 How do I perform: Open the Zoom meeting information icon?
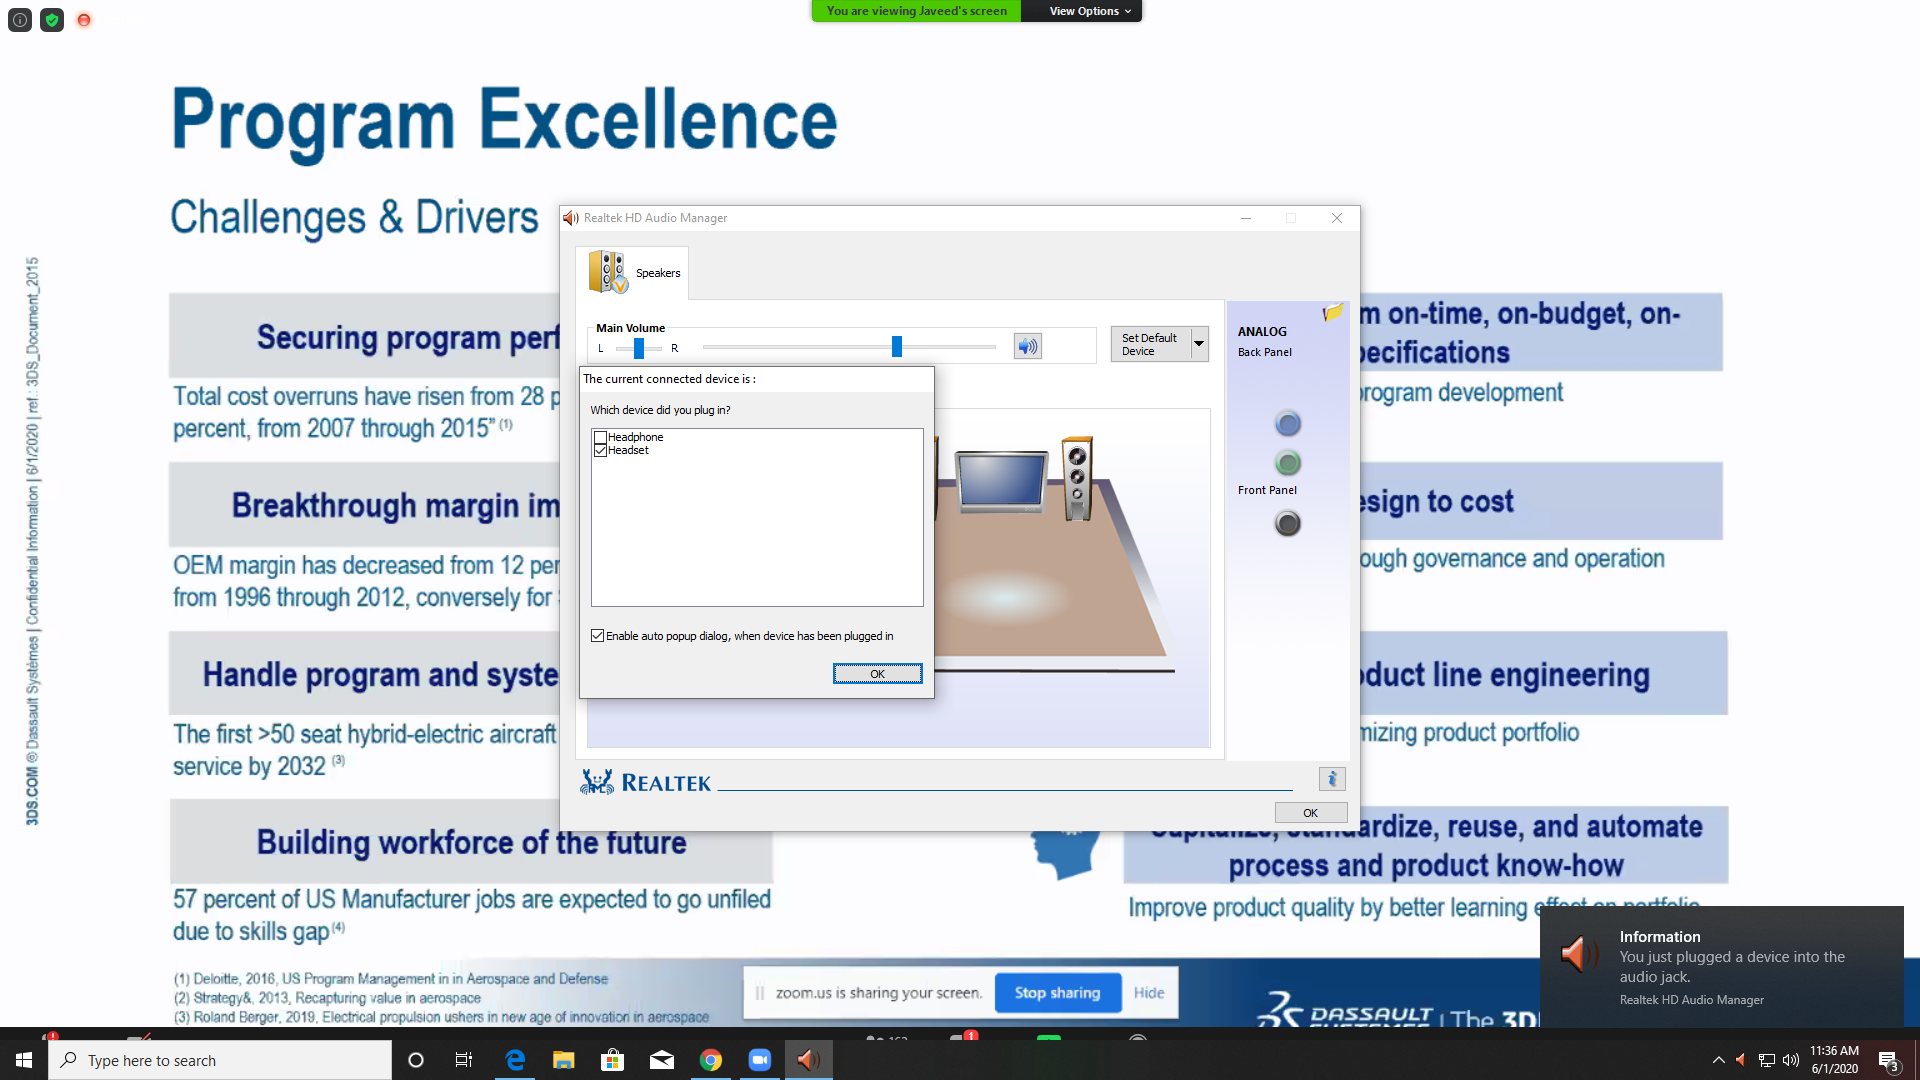[x=20, y=20]
